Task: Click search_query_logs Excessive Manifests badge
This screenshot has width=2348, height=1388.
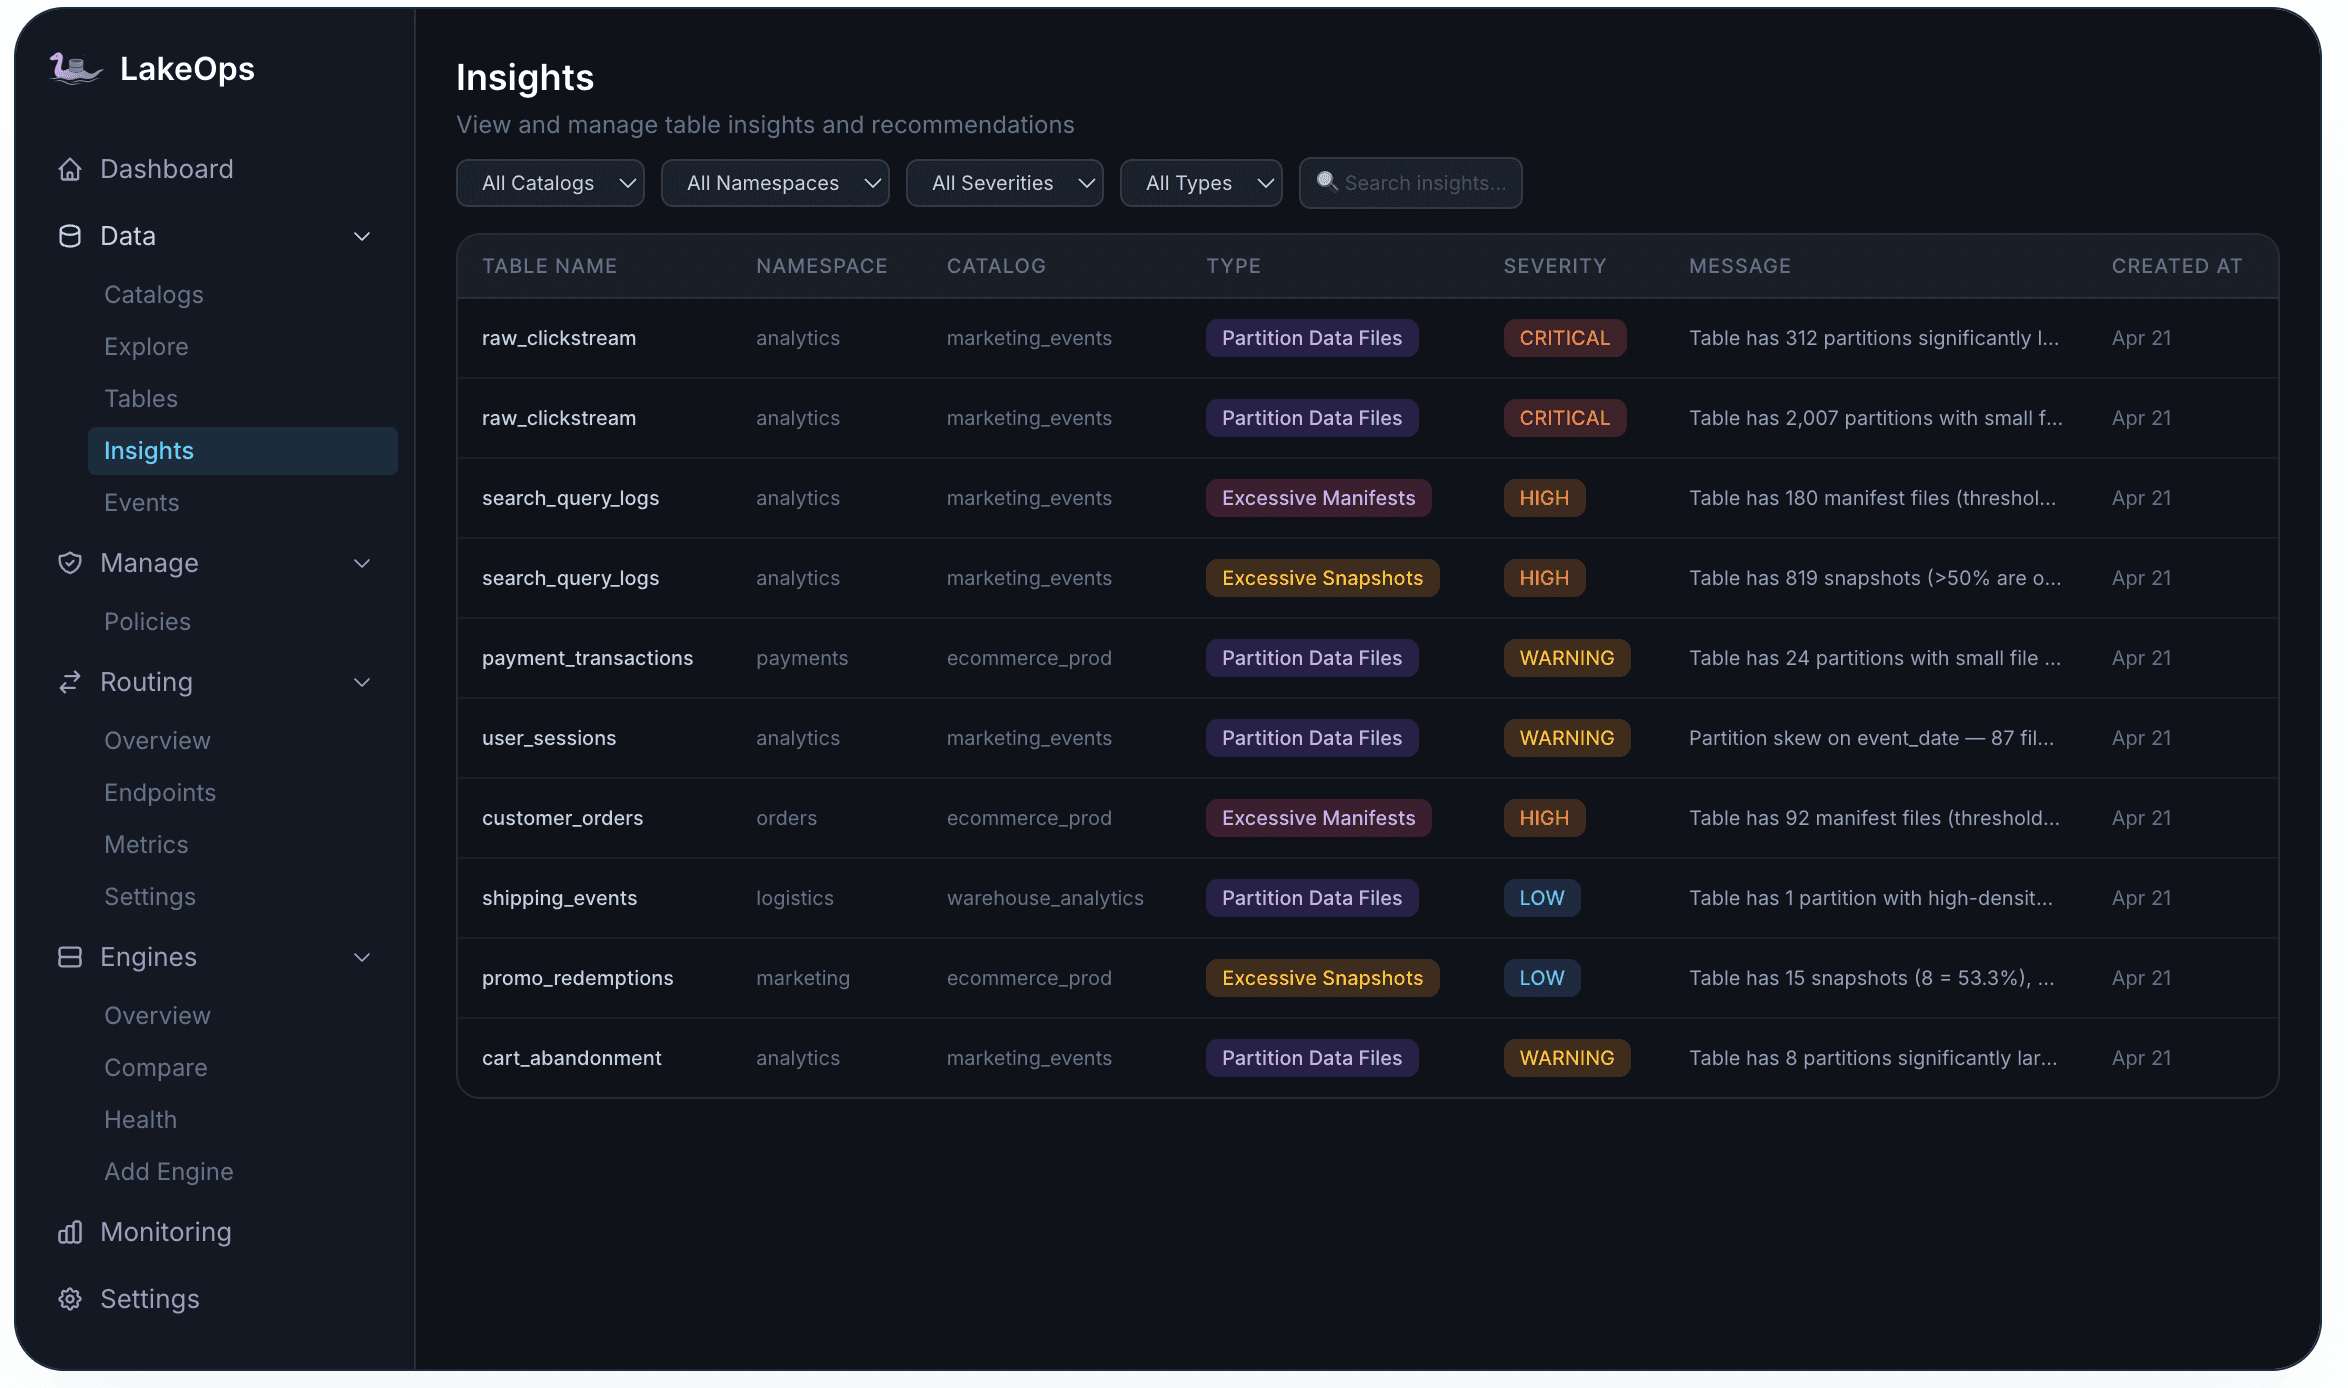Action: pos(1318,498)
